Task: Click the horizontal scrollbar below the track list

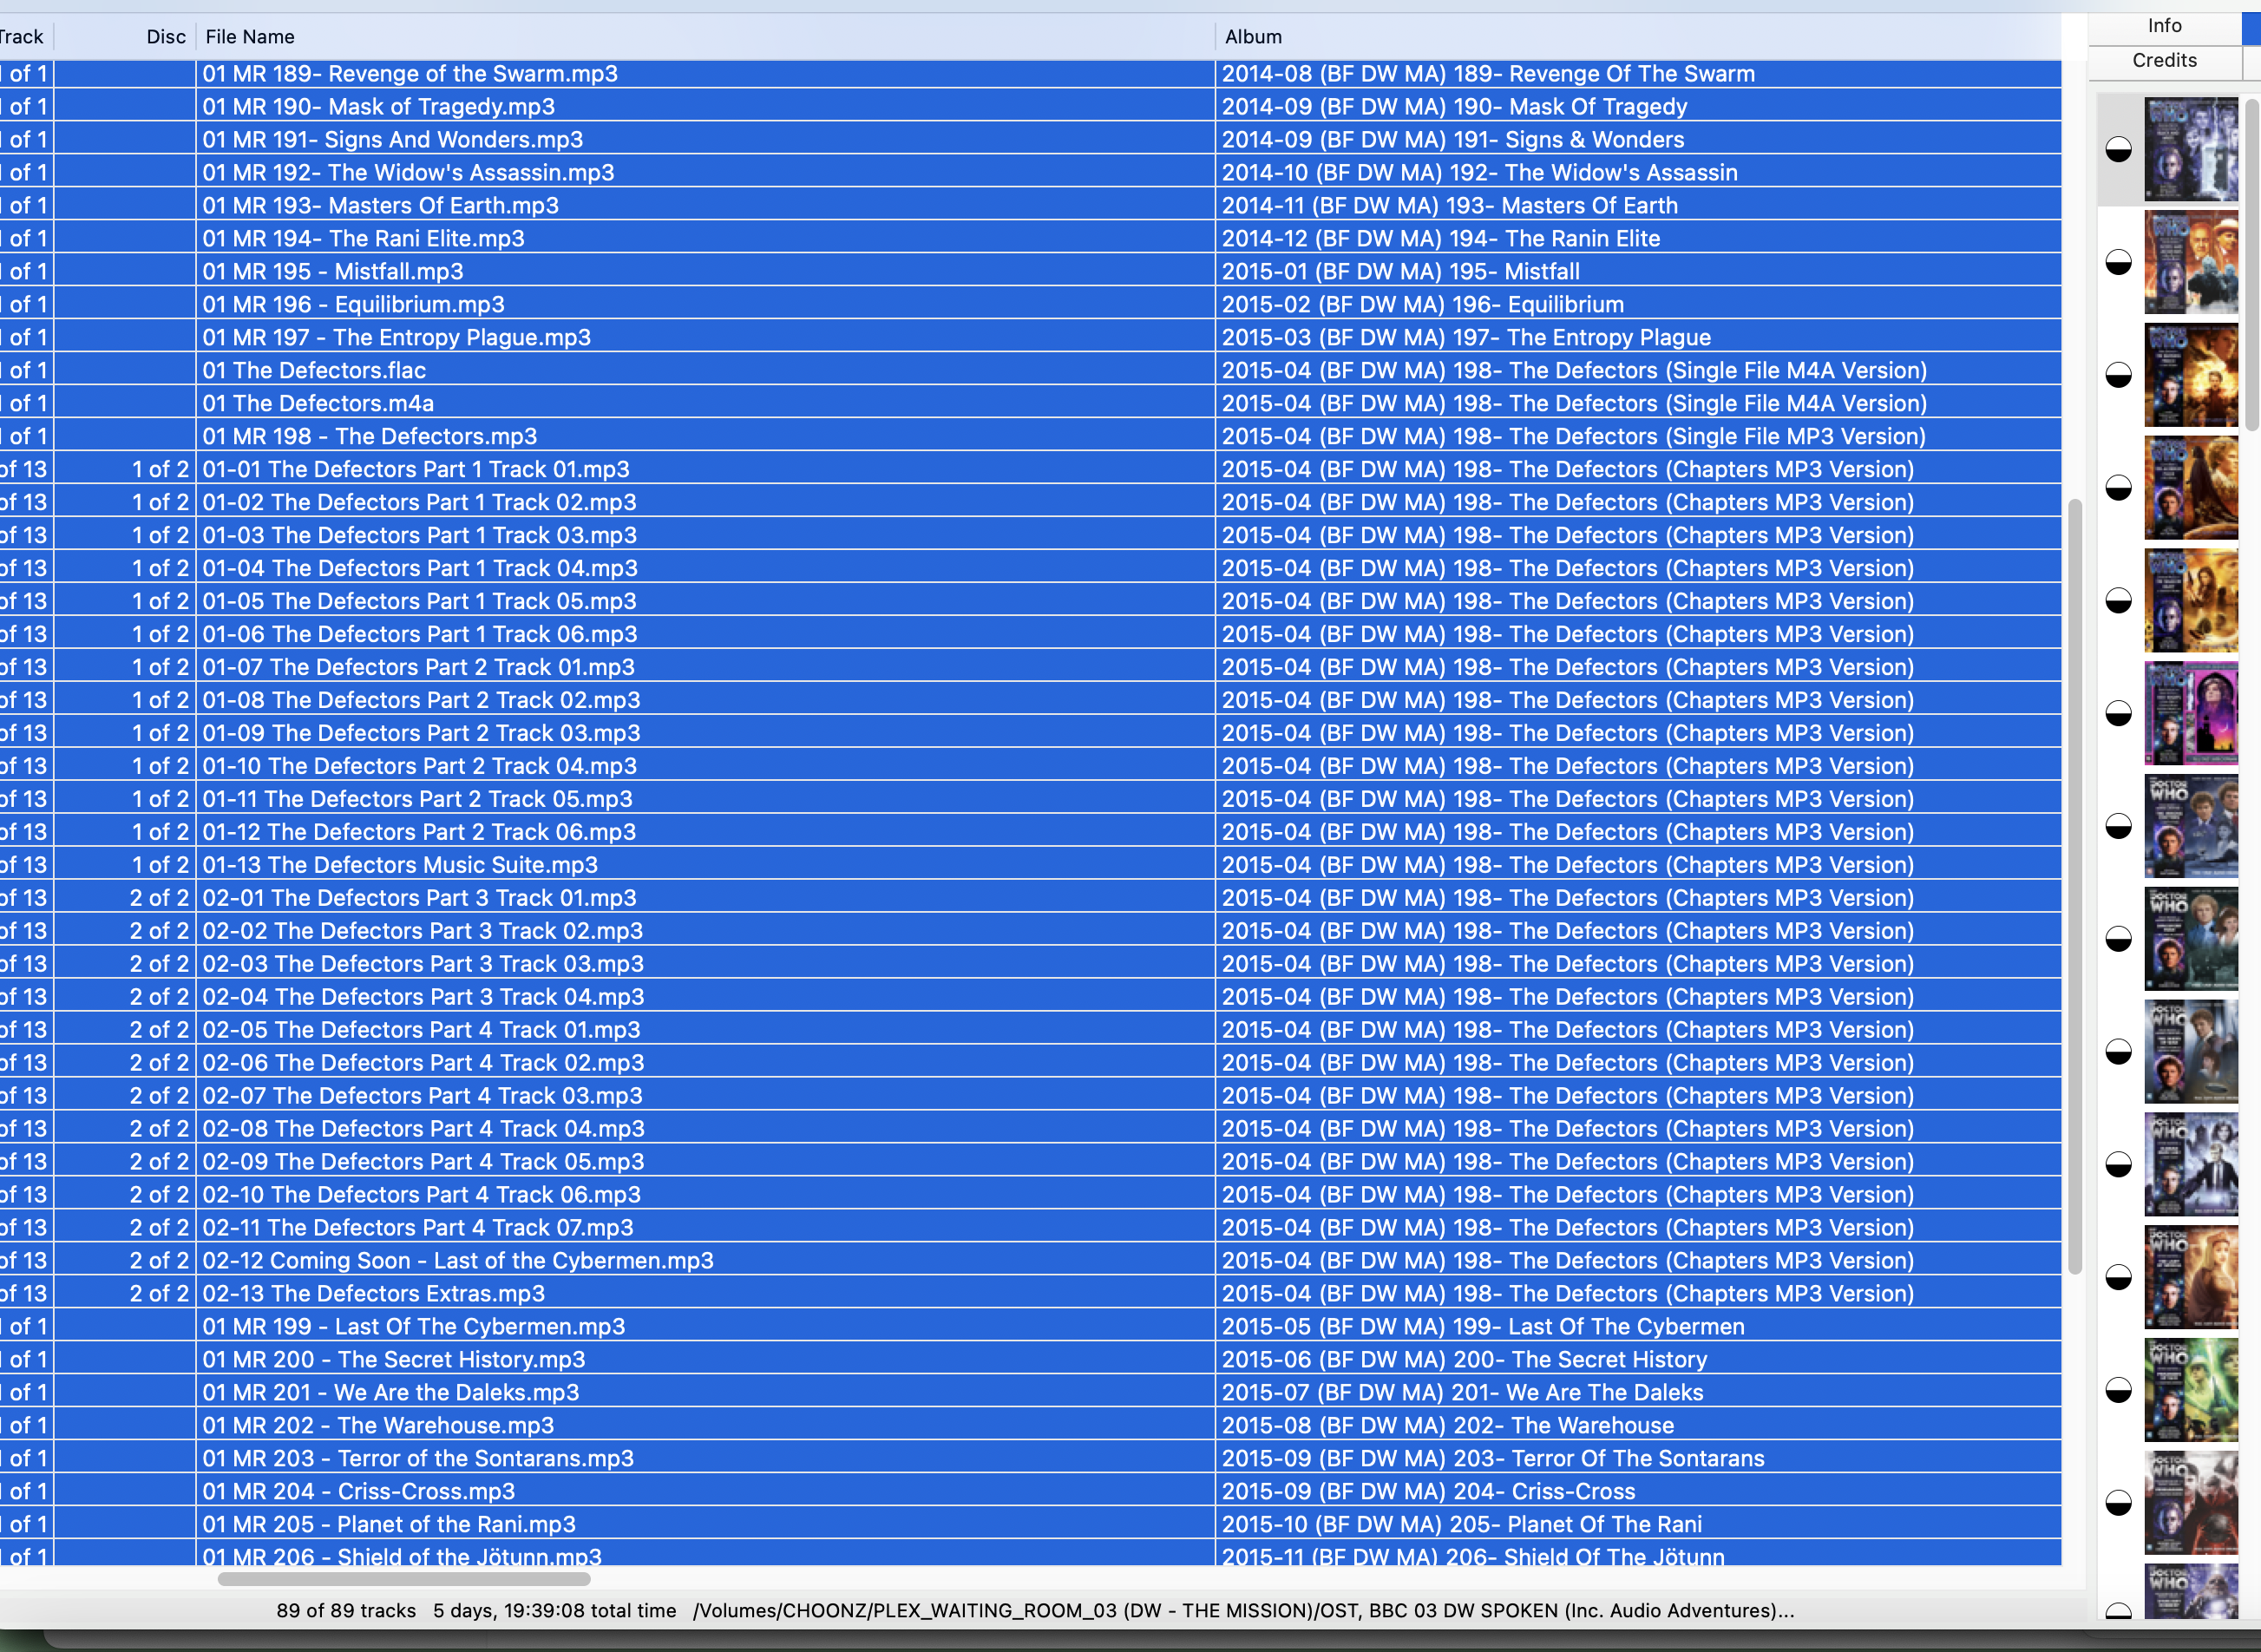Action: coord(403,1580)
